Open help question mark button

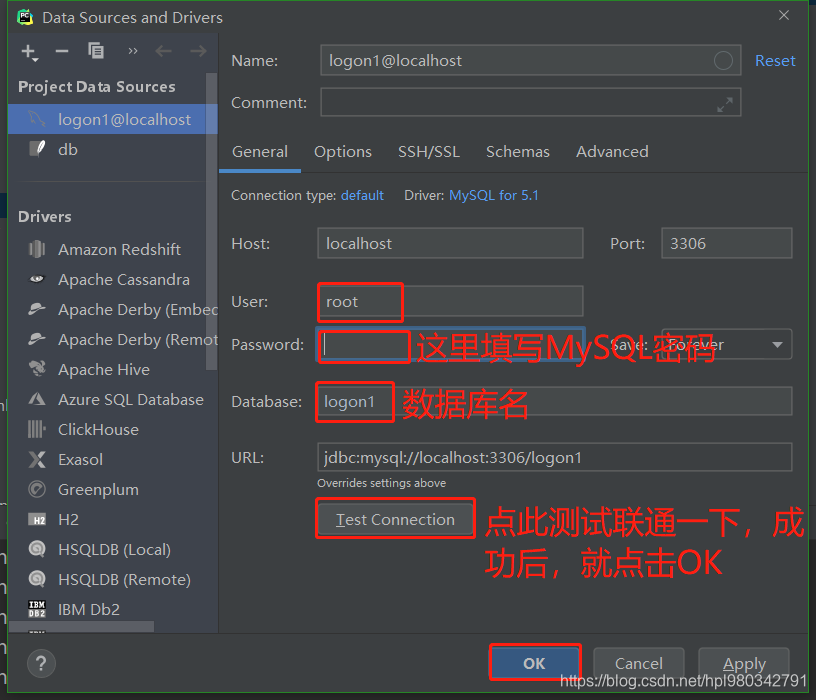pos(41,664)
